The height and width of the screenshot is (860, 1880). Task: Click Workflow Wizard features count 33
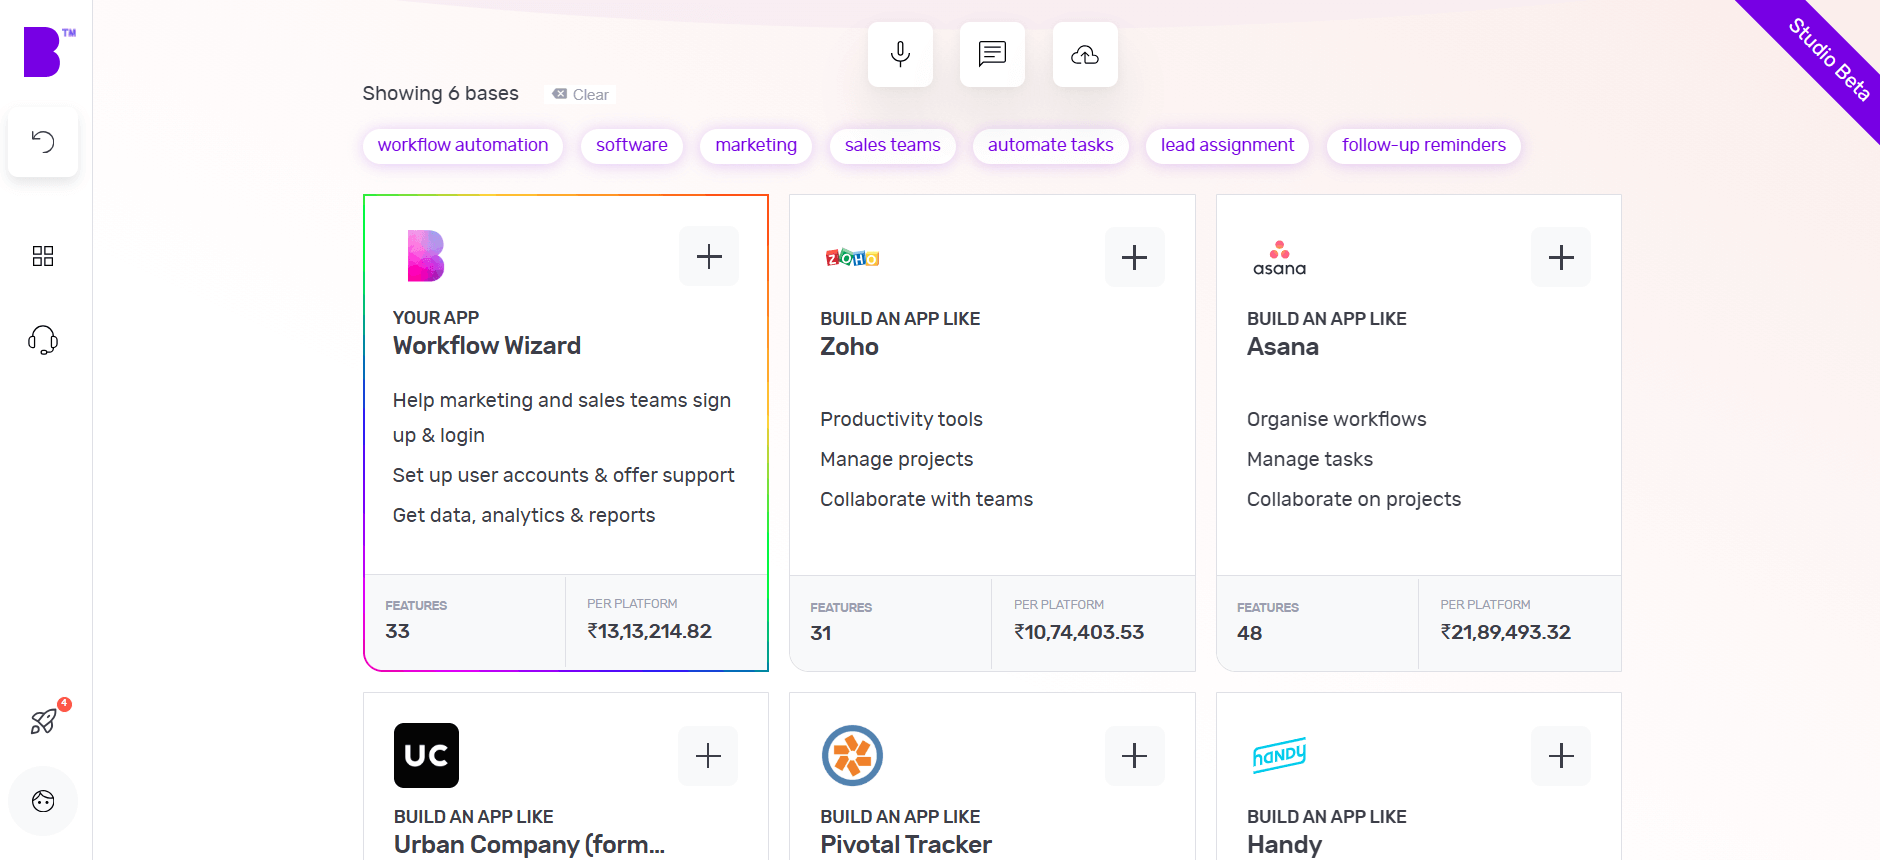click(x=397, y=631)
